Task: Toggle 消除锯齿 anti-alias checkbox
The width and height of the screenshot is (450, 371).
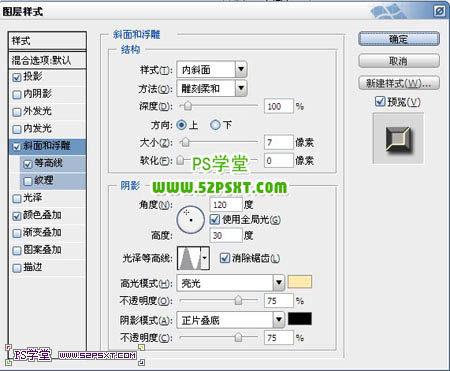Action: click(x=225, y=258)
